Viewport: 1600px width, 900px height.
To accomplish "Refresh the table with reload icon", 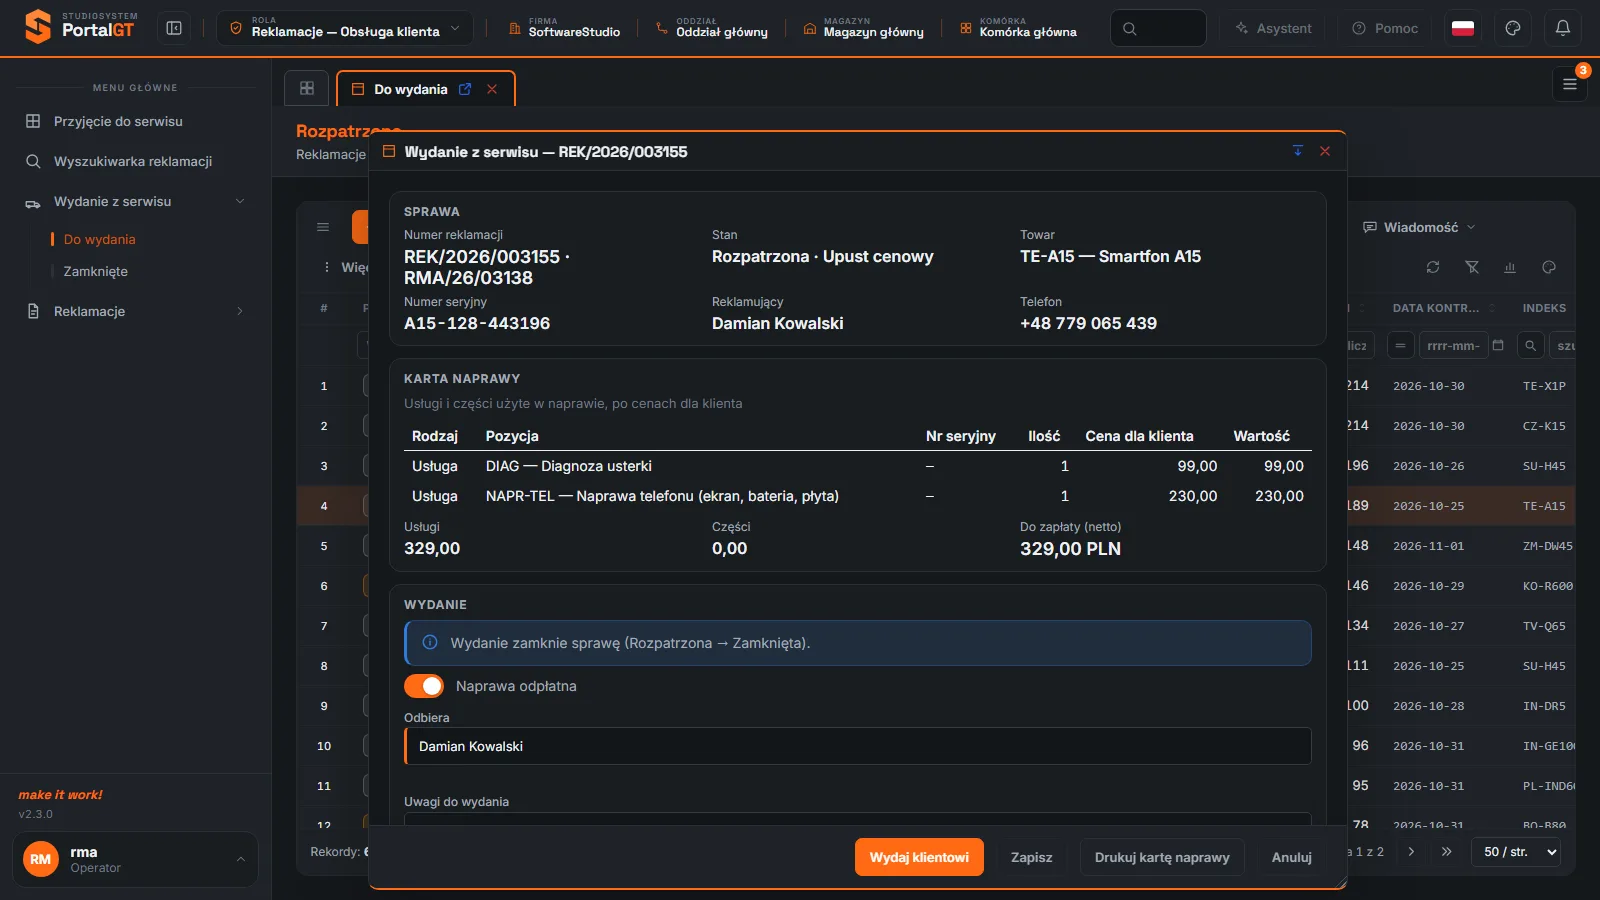I will point(1433,267).
